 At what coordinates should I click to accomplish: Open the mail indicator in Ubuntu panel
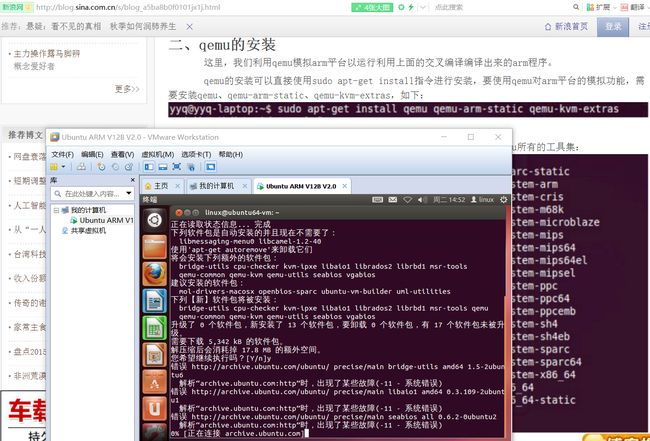(x=393, y=200)
